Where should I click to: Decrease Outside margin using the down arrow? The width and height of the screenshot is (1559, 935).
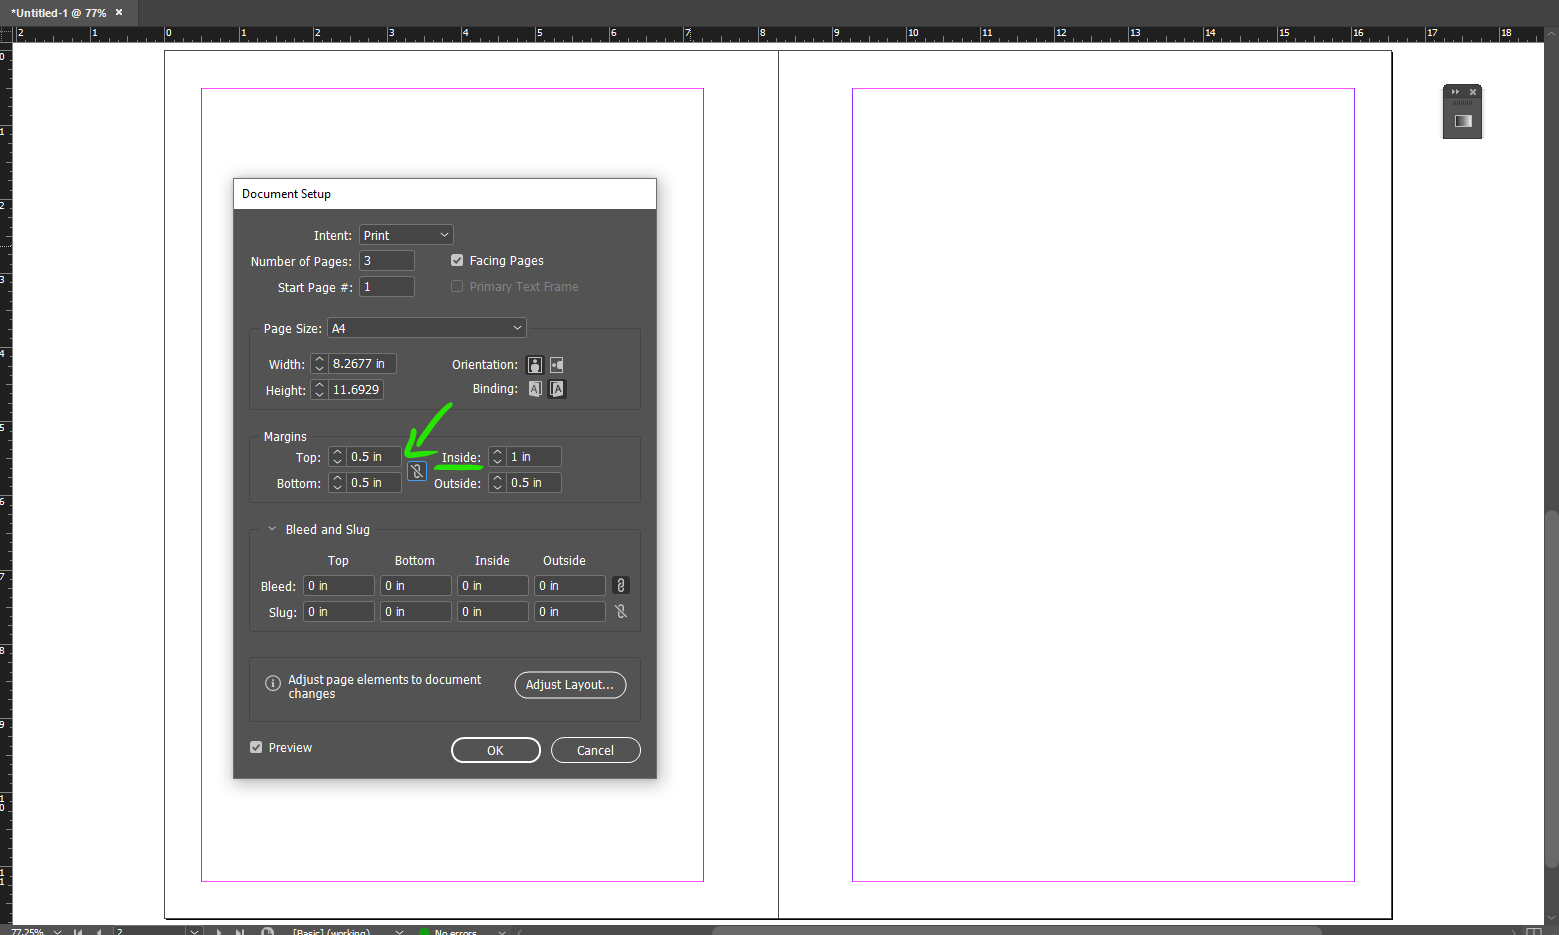pos(497,488)
